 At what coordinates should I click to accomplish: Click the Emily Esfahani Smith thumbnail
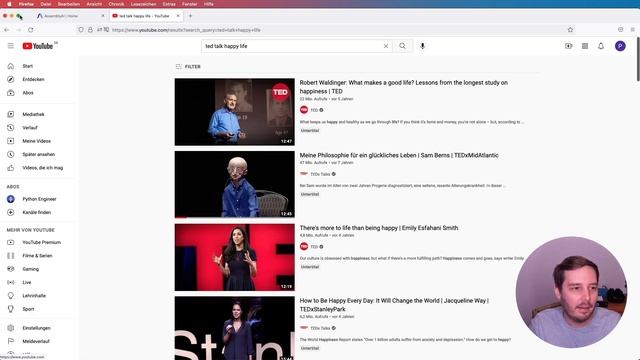point(235,257)
